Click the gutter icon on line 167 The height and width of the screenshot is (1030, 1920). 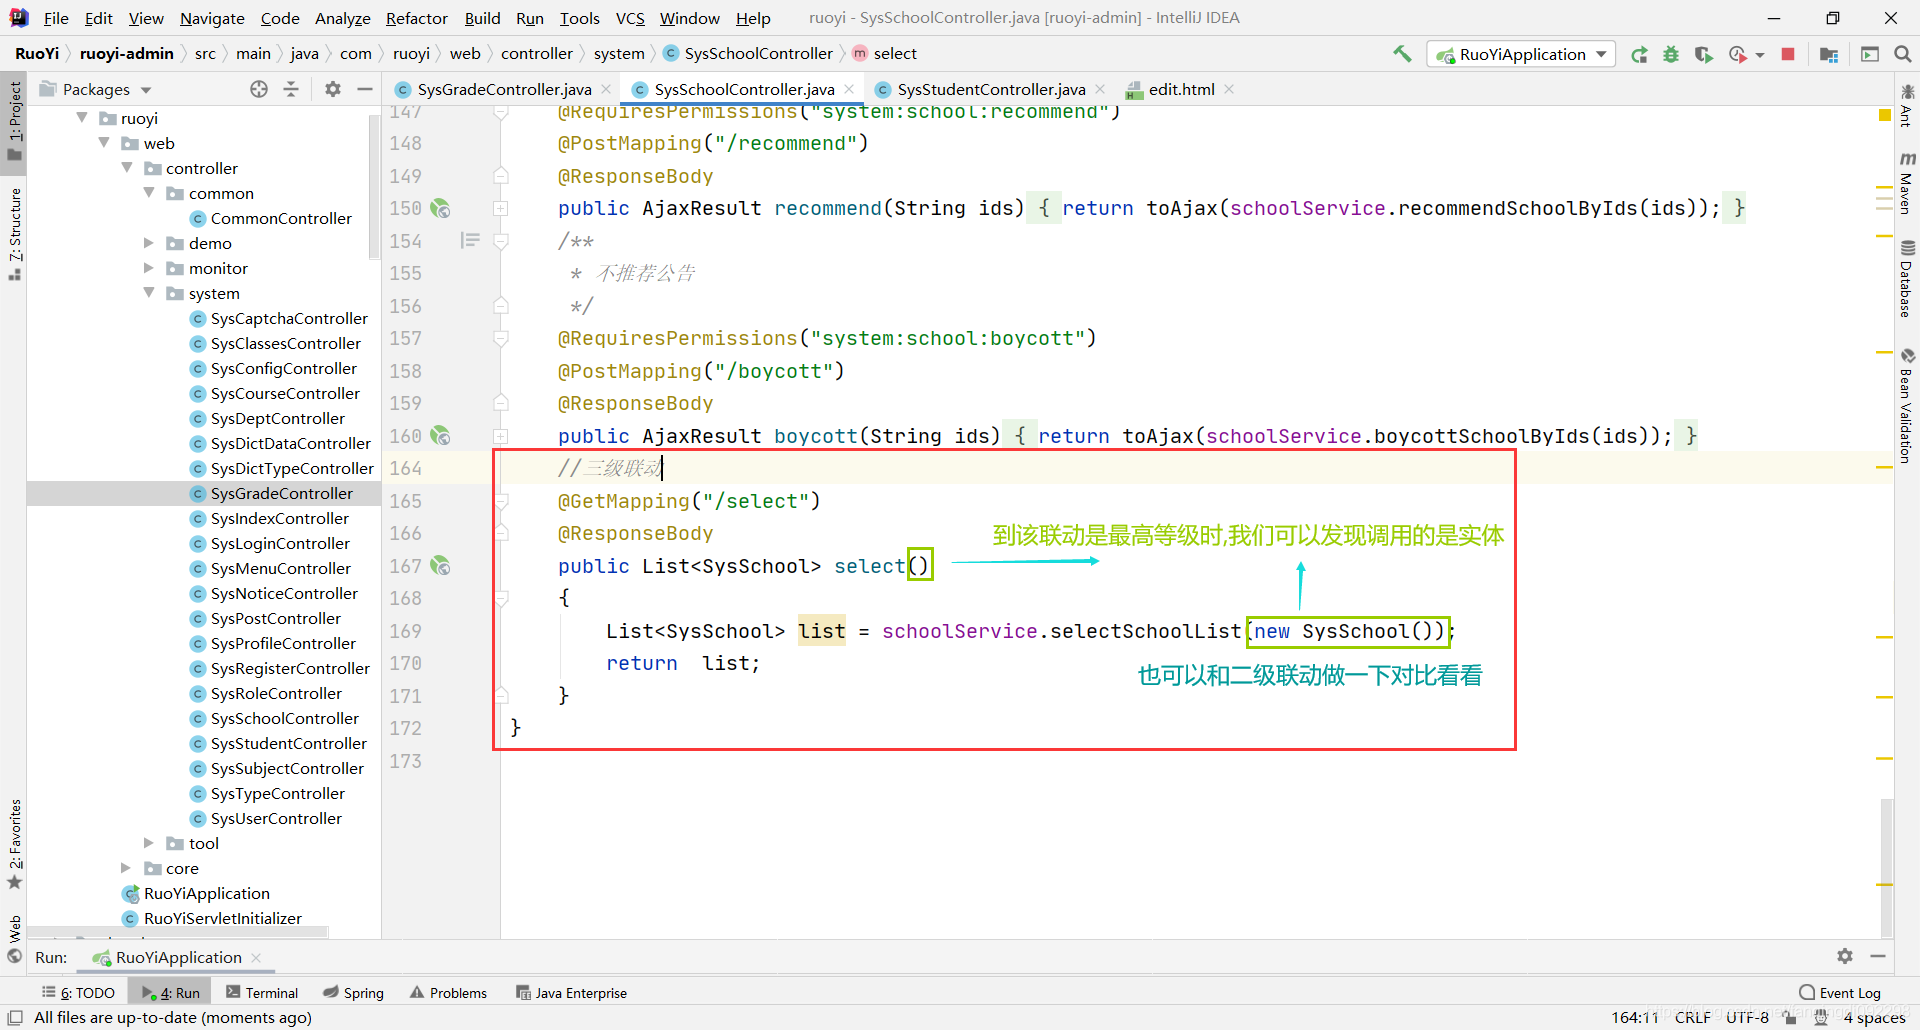tap(440, 566)
